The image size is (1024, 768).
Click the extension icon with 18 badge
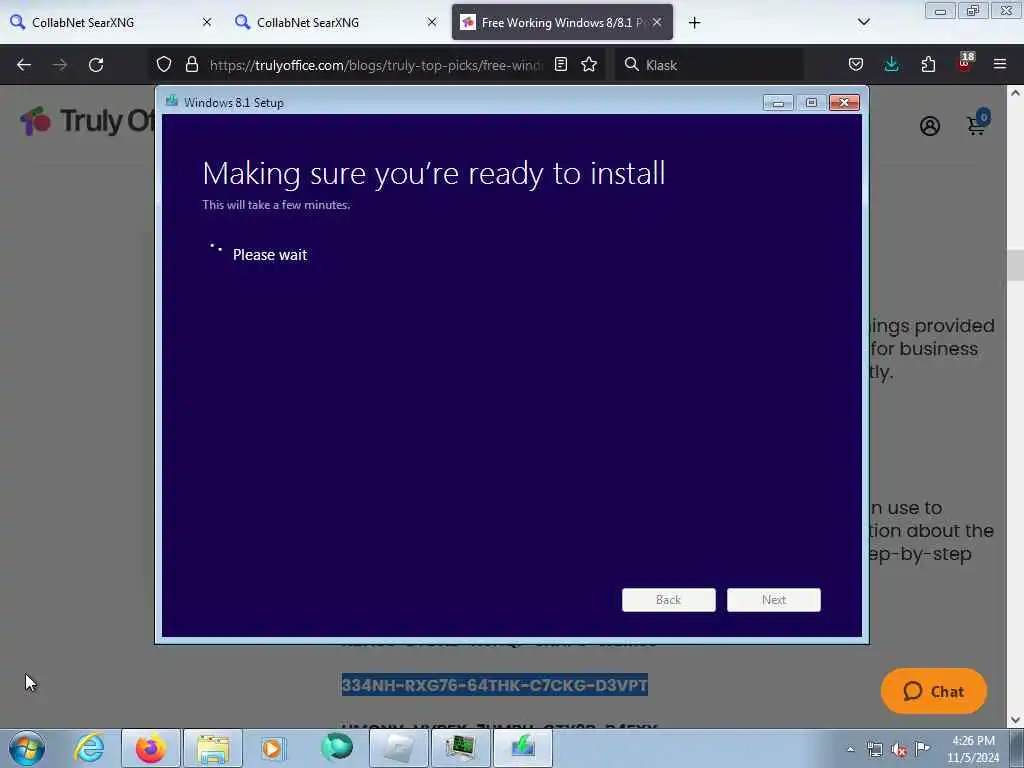pyautogui.click(x=965, y=63)
